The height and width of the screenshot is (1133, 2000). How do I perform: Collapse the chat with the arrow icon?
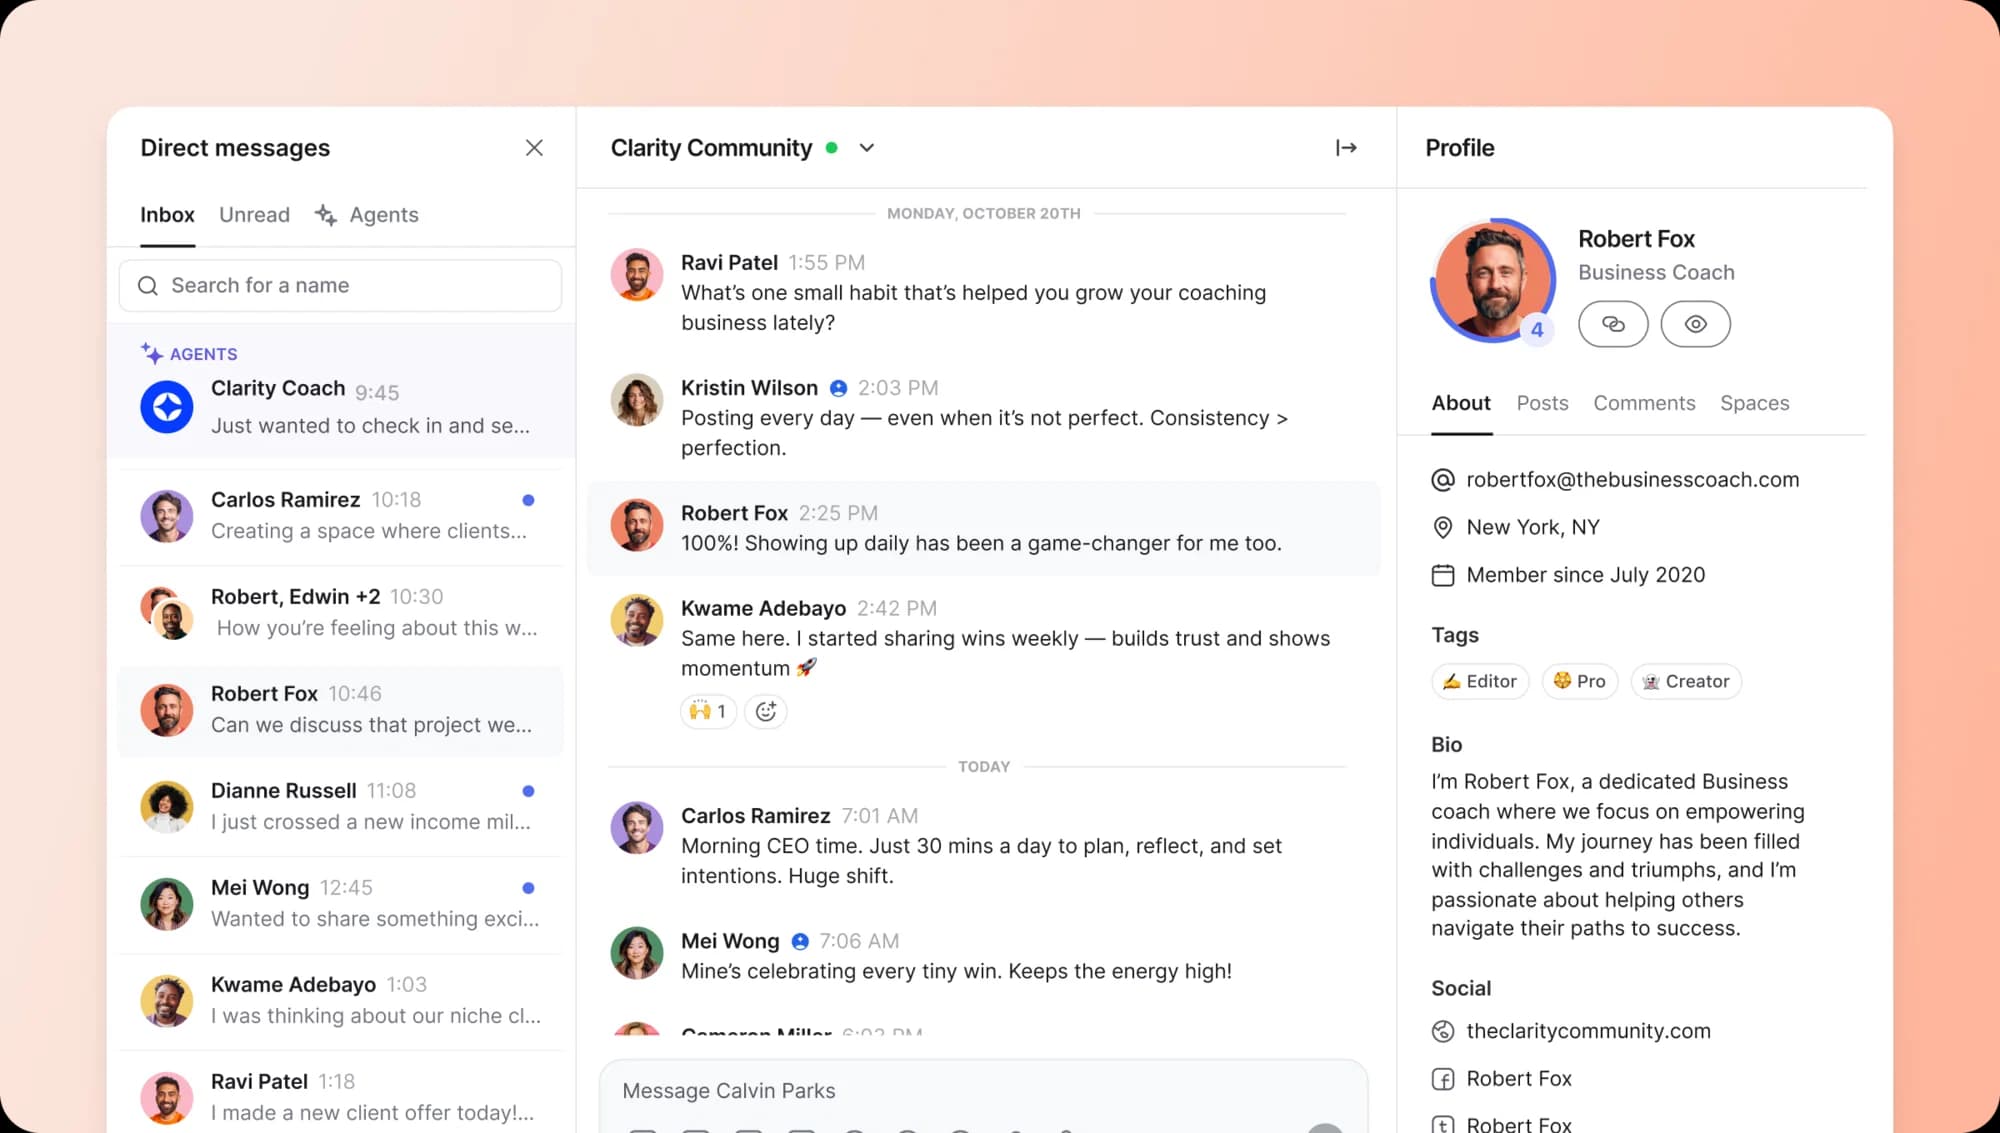pos(1346,148)
